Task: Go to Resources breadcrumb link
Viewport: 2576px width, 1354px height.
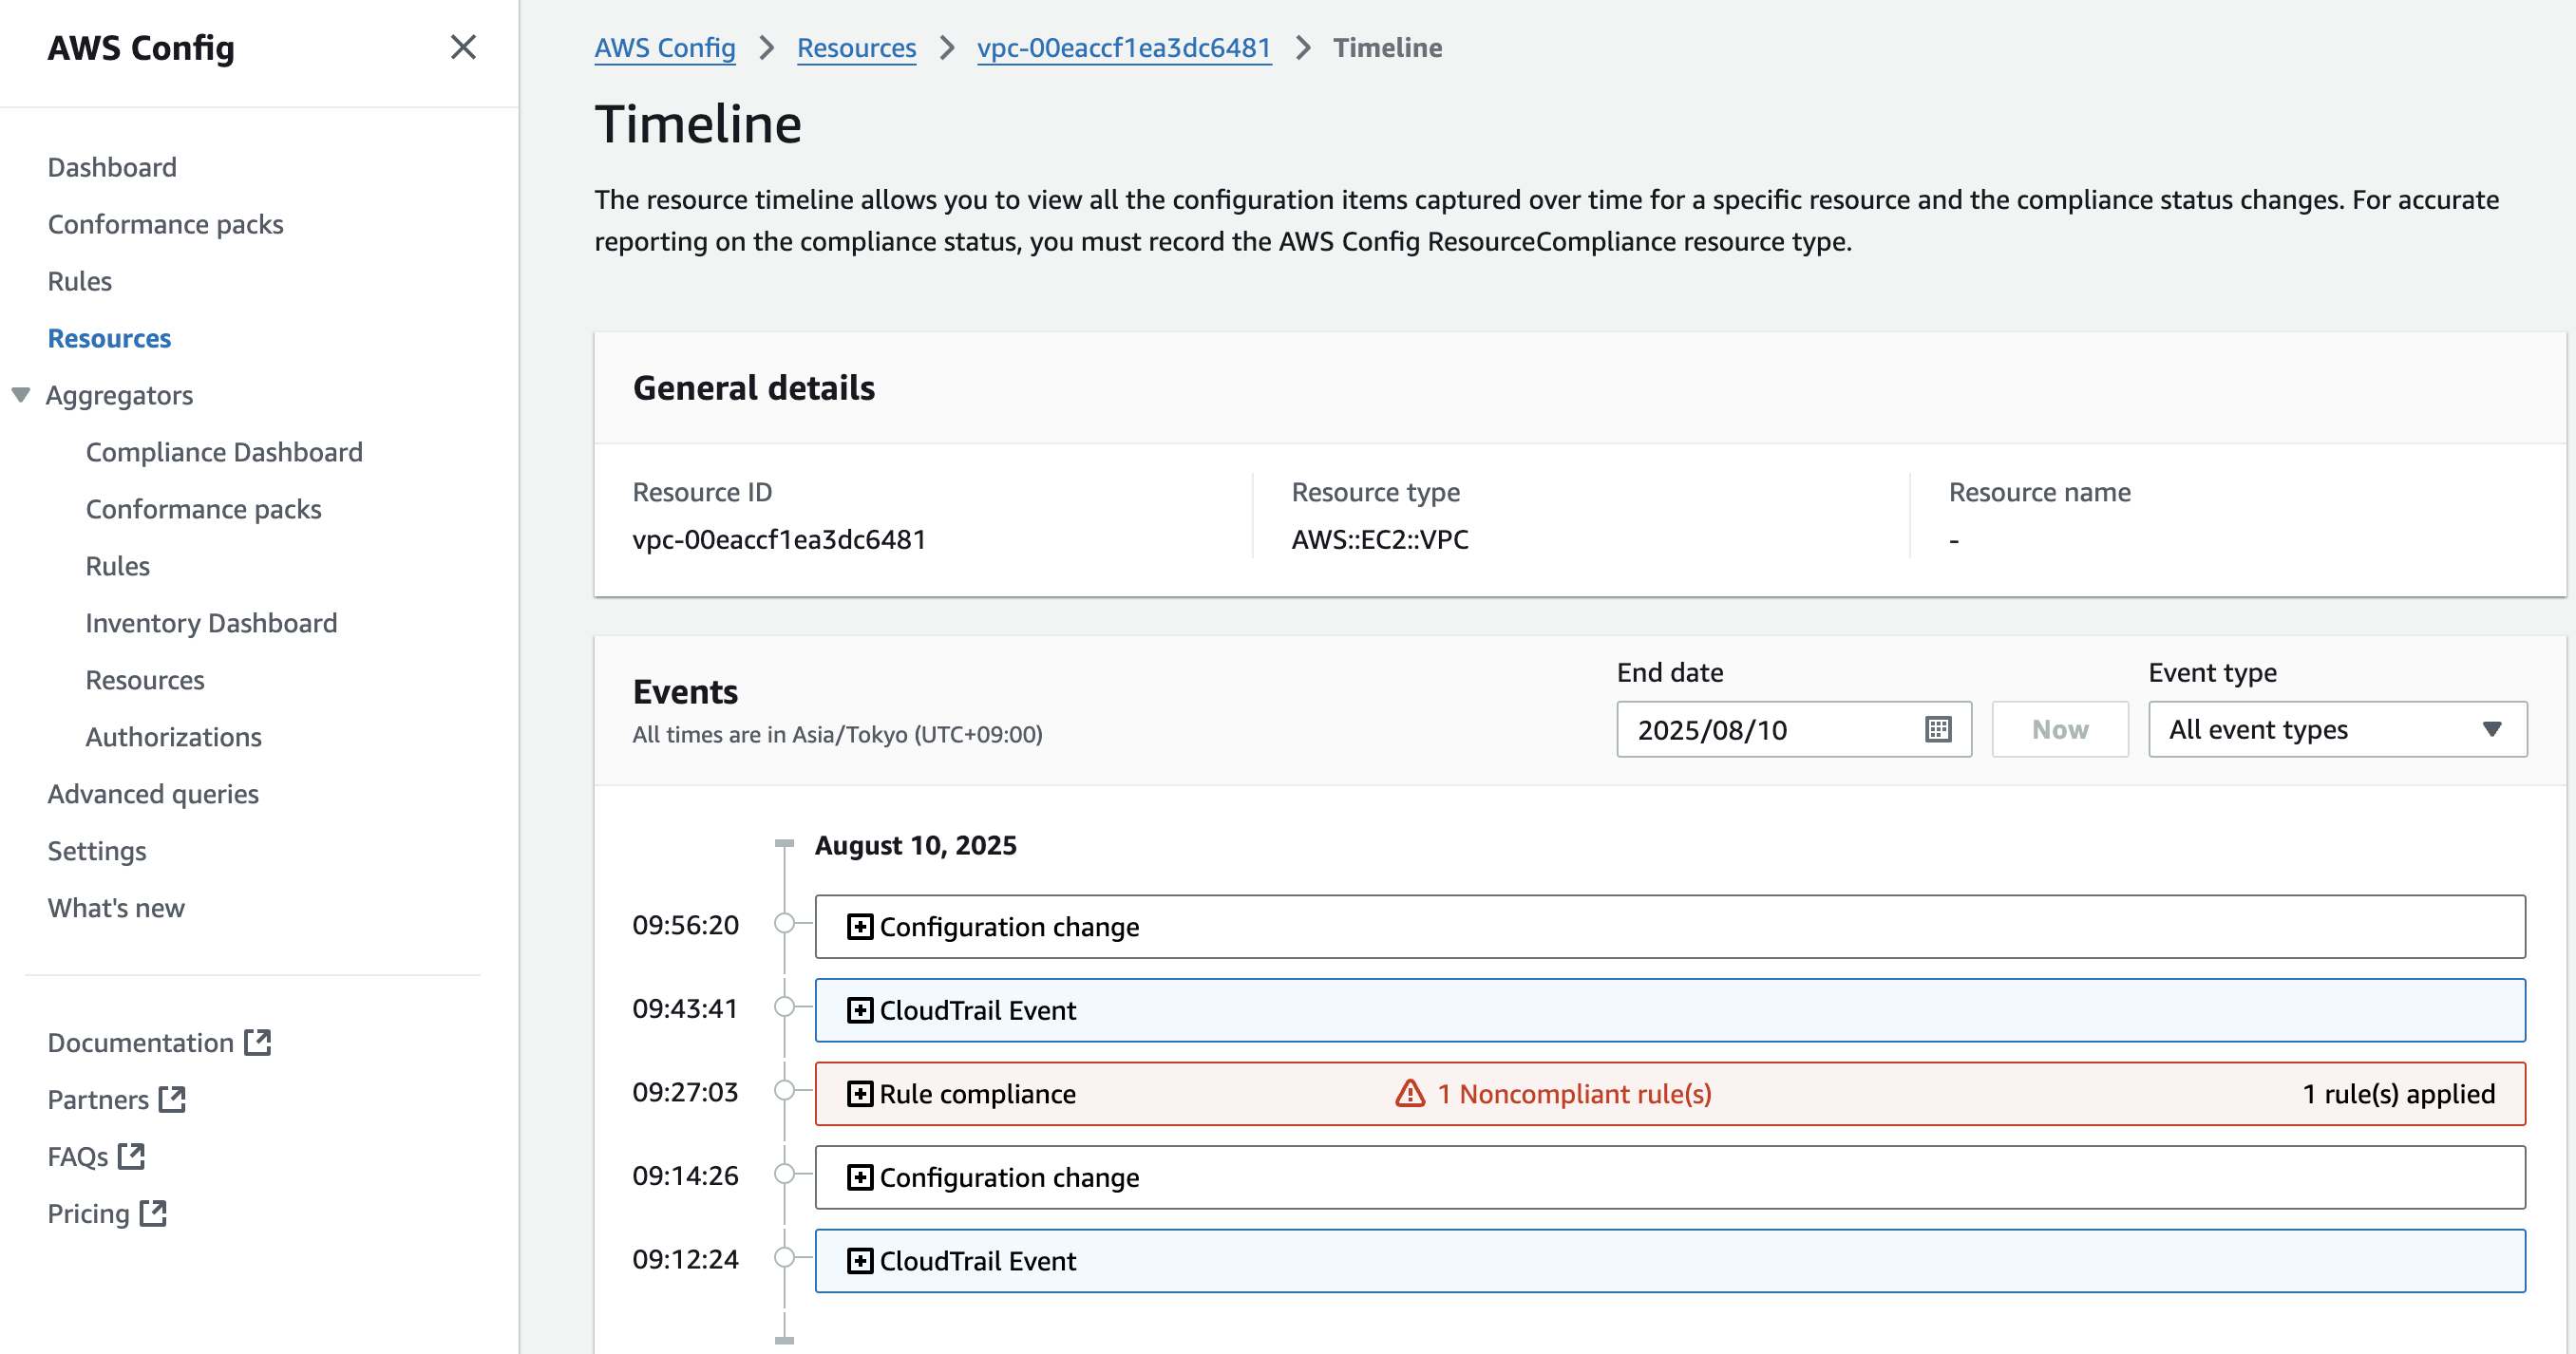Action: point(856,47)
